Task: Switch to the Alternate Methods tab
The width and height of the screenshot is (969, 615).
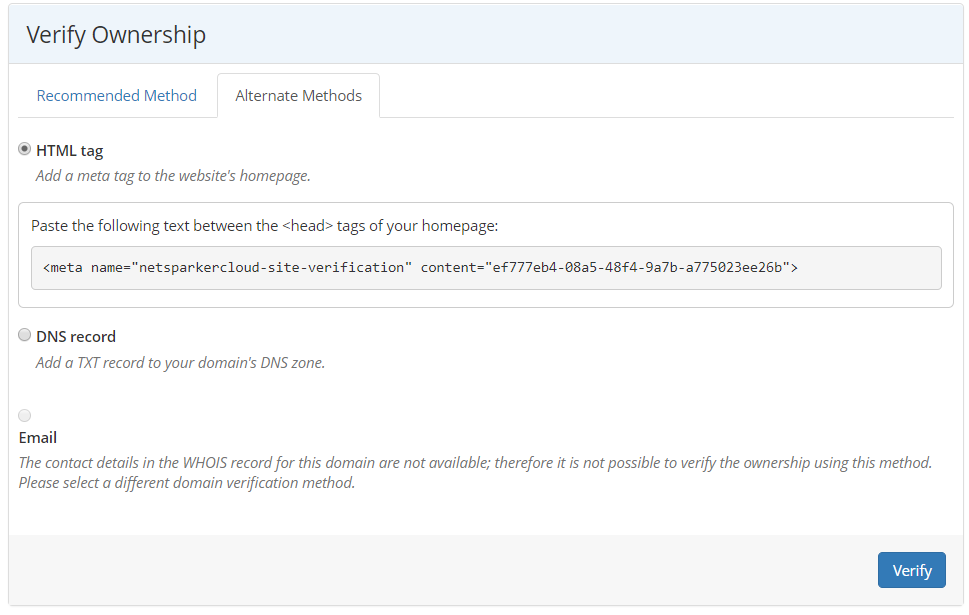Action: click(x=298, y=95)
